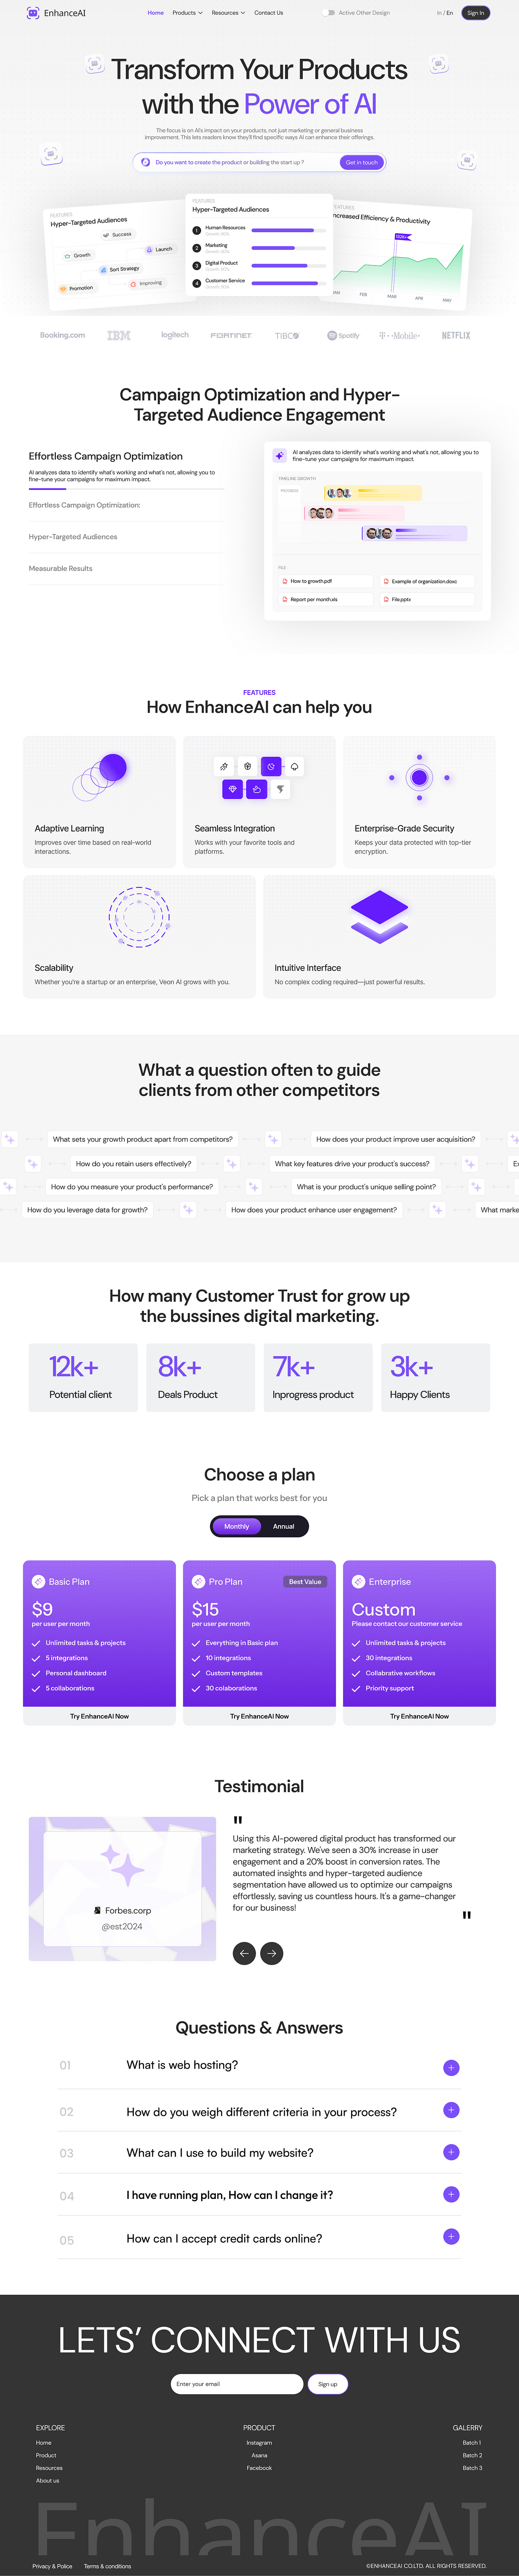The height and width of the screenshot is (2576, 519).
Task: Click the spade integration icon
Action: pos(295,765)
